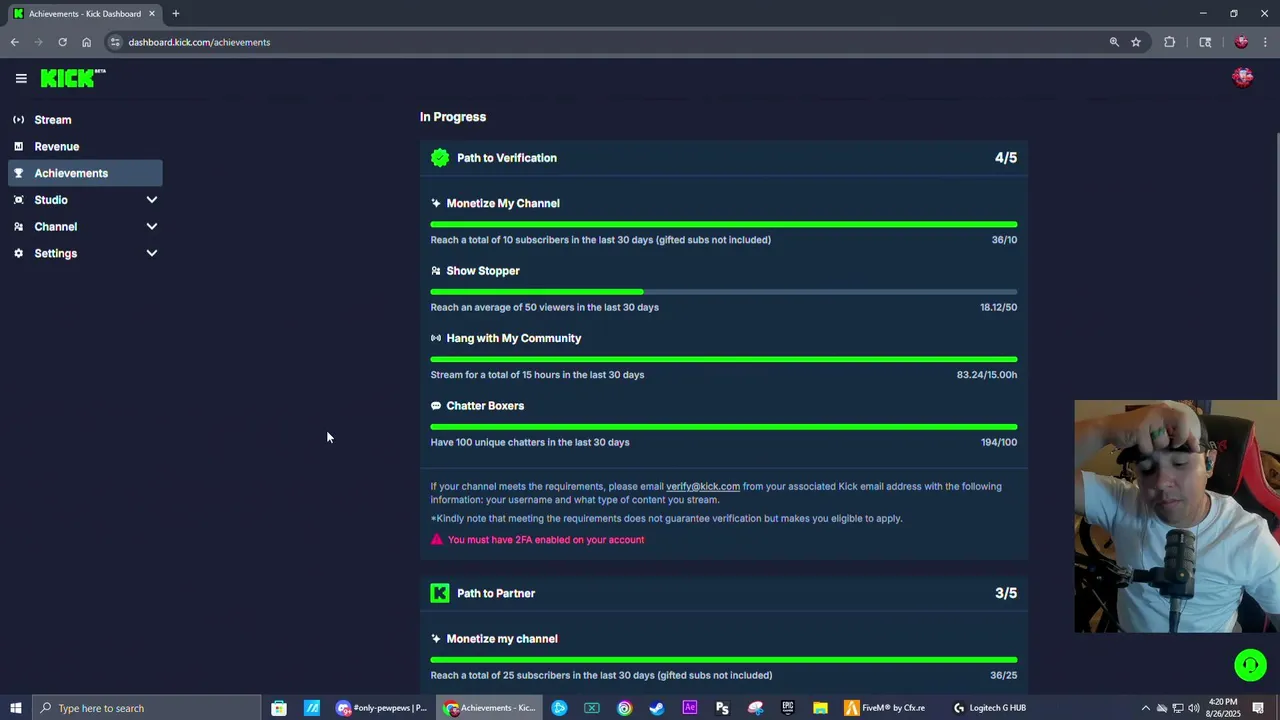Click the 2FA warning triangle icon

tap(437, 540)
